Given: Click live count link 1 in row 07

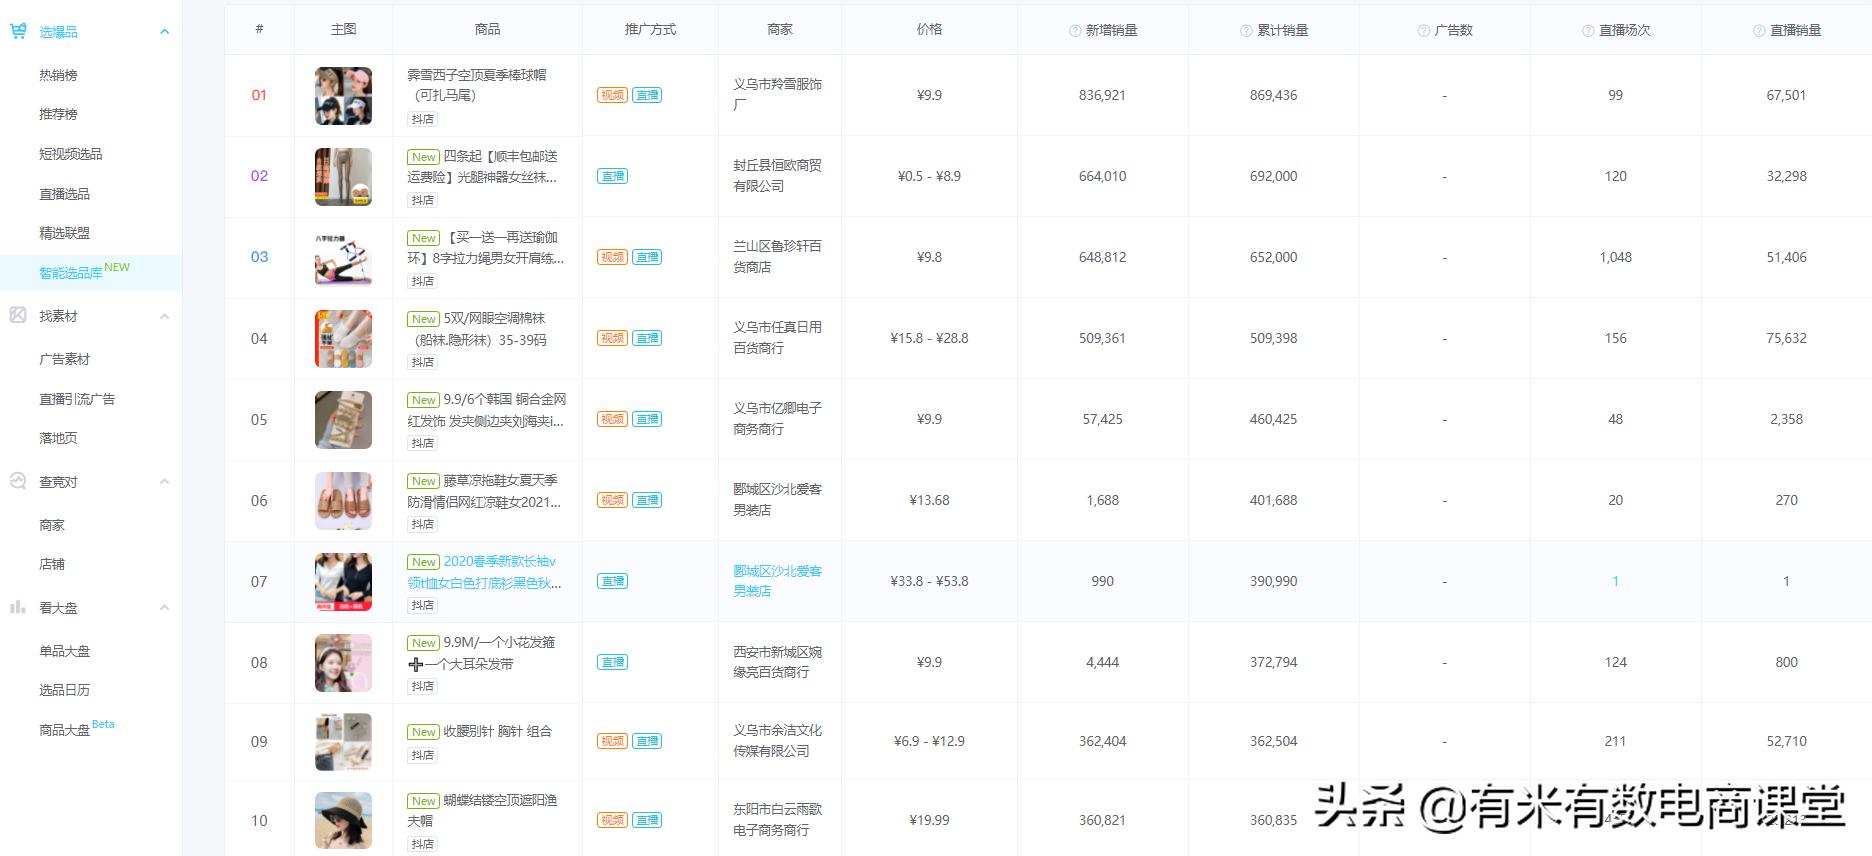Looking at the screenshot, I should [1615, 581].
